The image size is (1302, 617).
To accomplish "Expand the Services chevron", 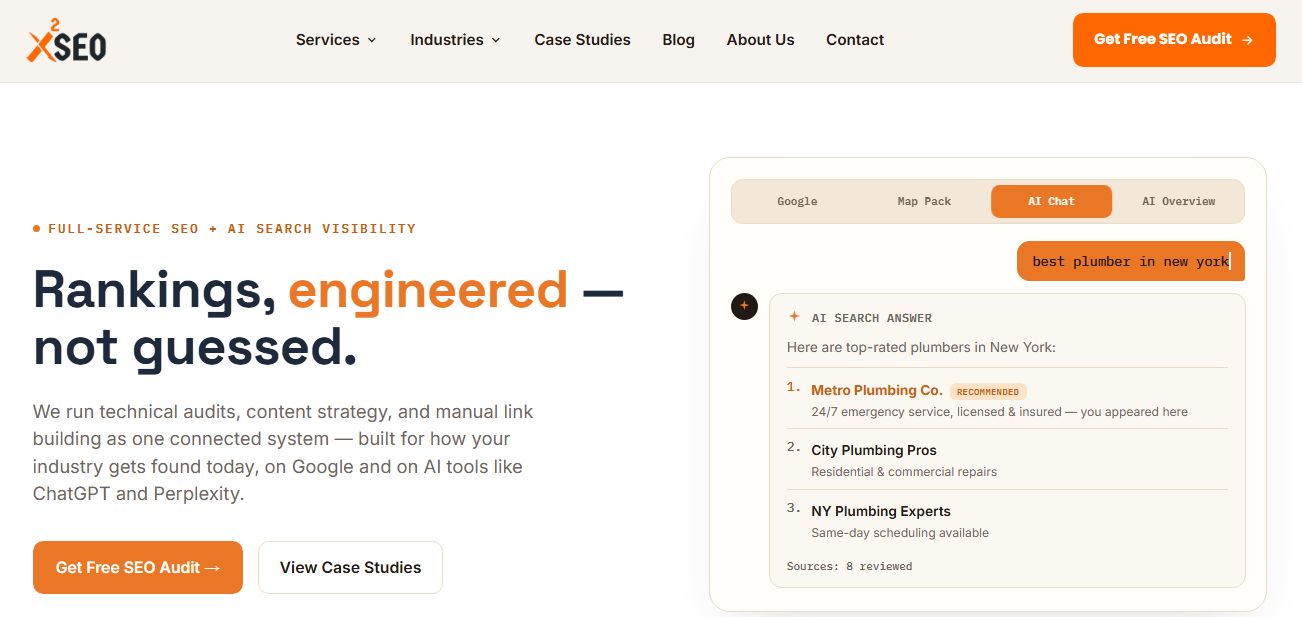I will click(x=372, y=40).
